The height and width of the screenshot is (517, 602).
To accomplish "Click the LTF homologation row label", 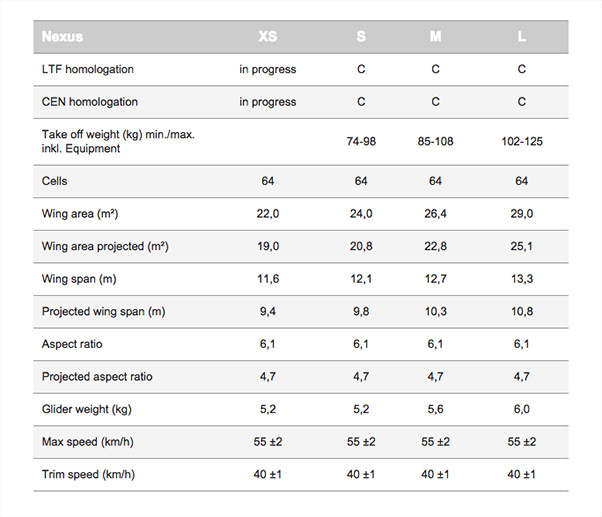I will [x=88, y=69].
